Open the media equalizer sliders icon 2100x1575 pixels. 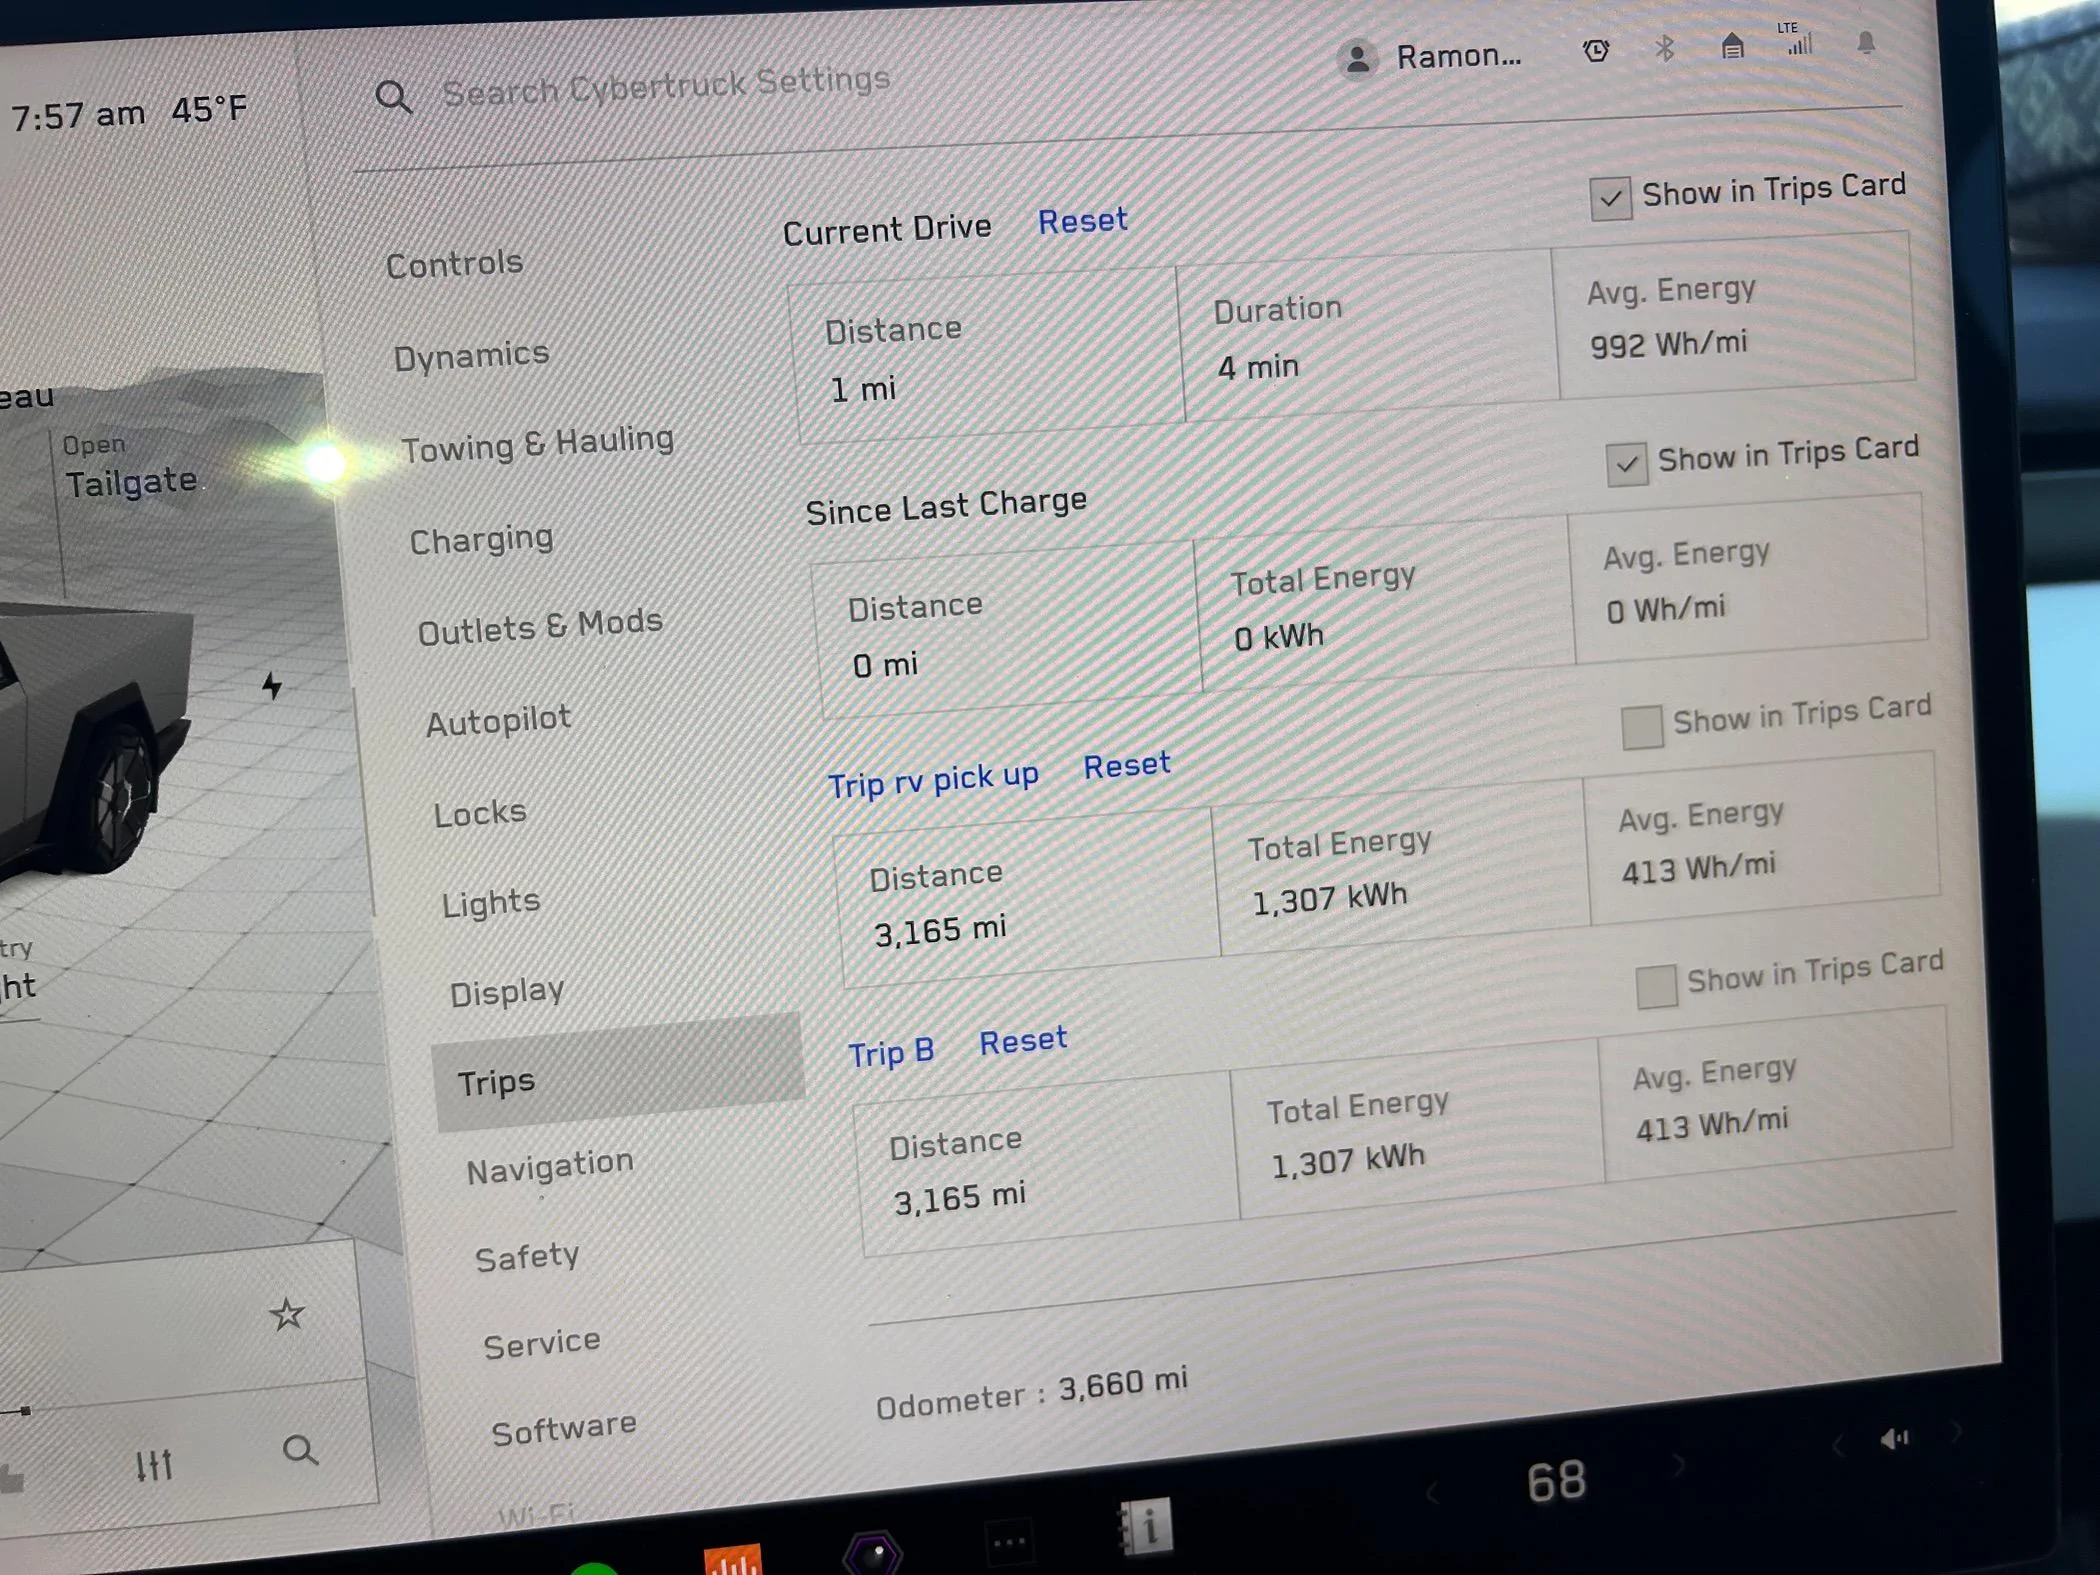click(x=154, y=1464)
